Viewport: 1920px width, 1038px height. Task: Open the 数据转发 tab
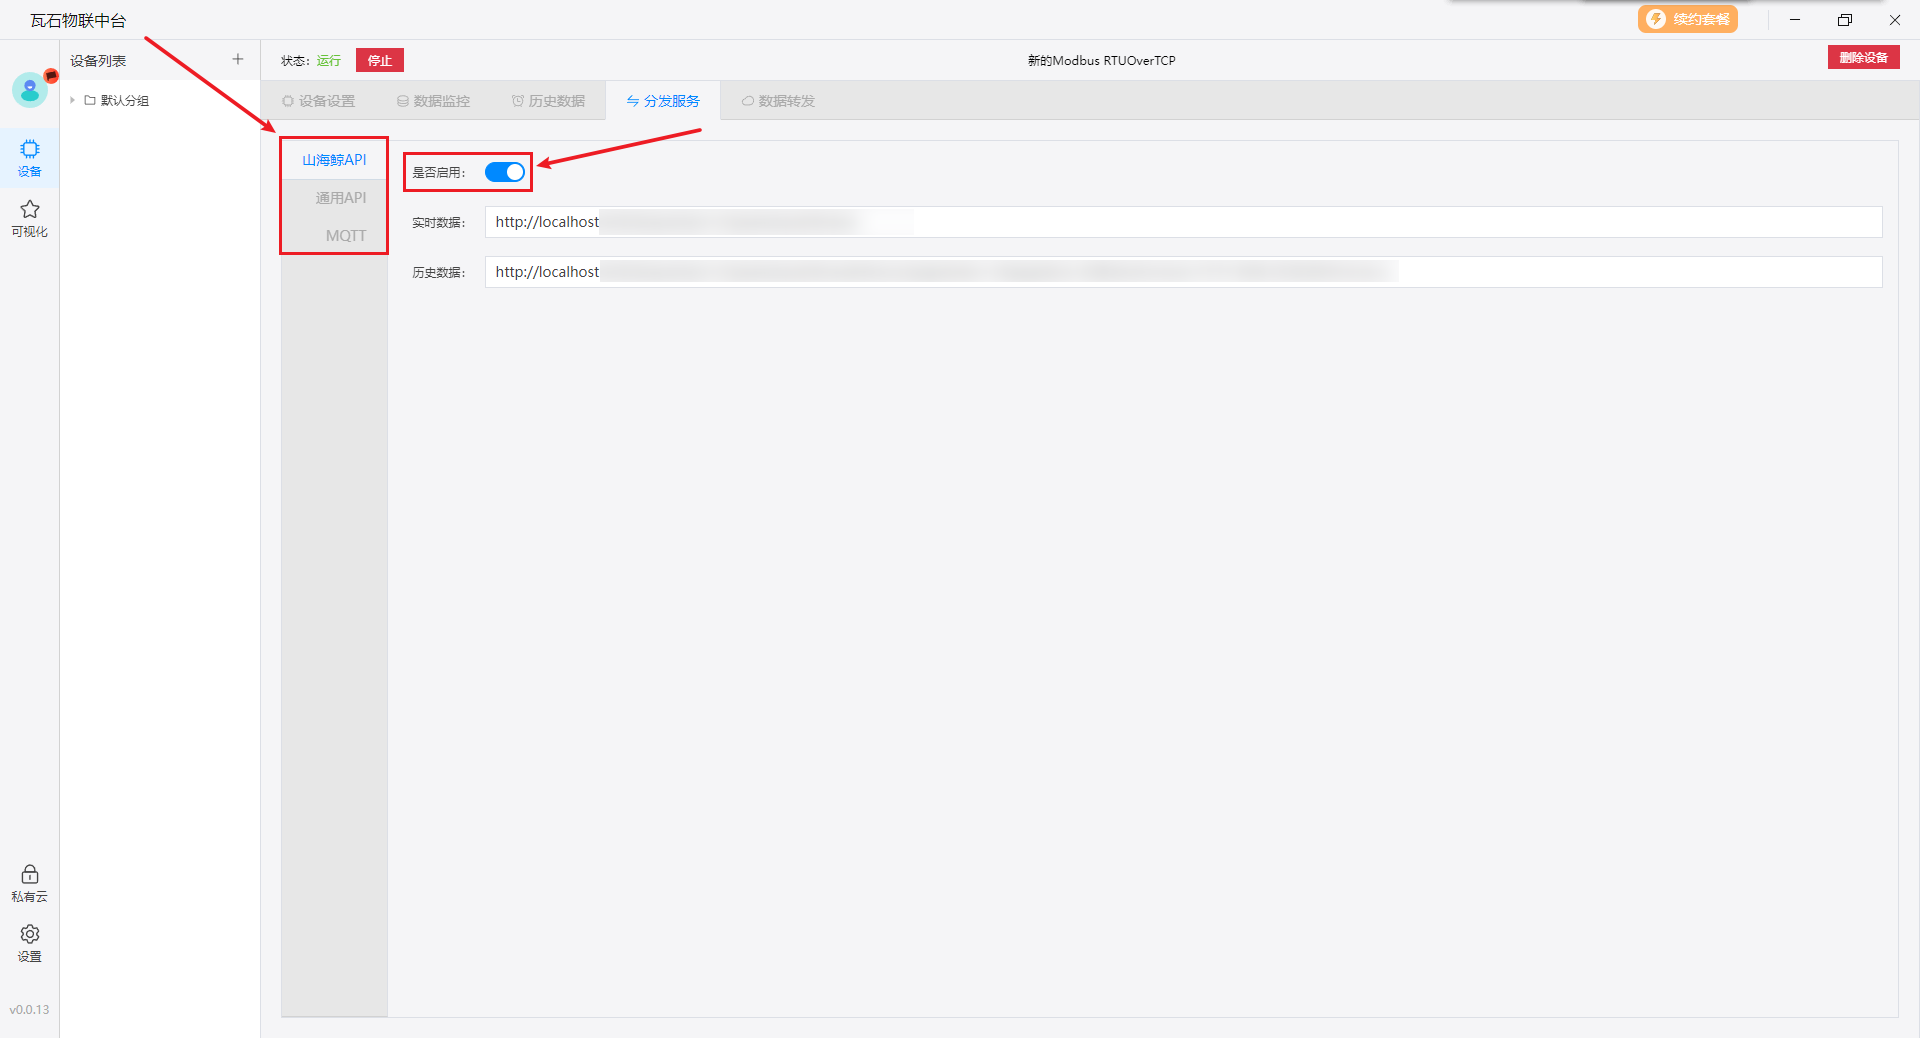(x=778, y=101)
